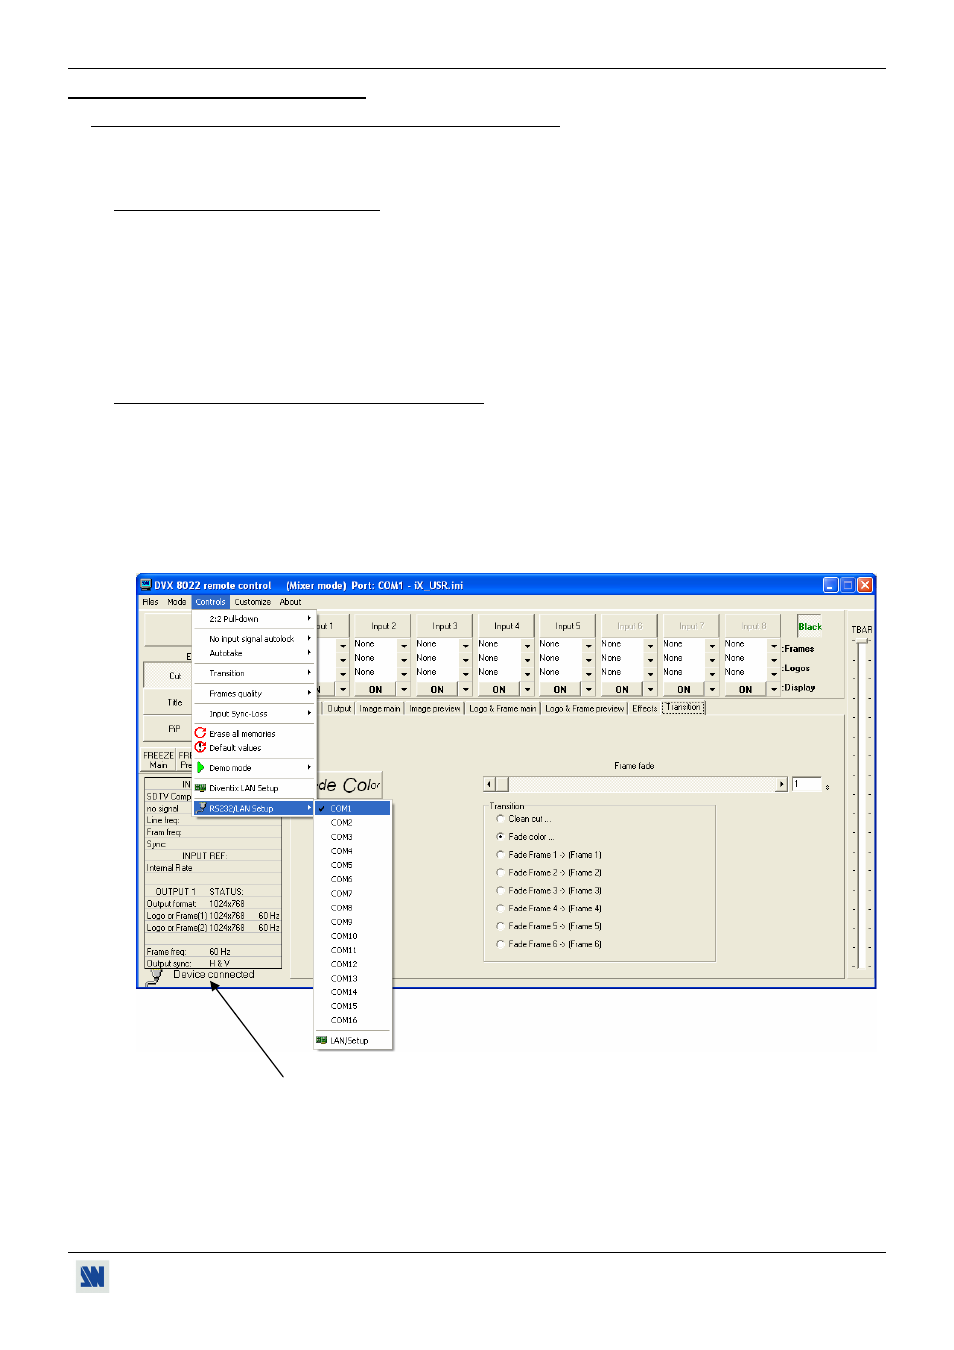The image size is (954, 1350).
Task: Click the red Erase all memories icon
Action: 200,733
